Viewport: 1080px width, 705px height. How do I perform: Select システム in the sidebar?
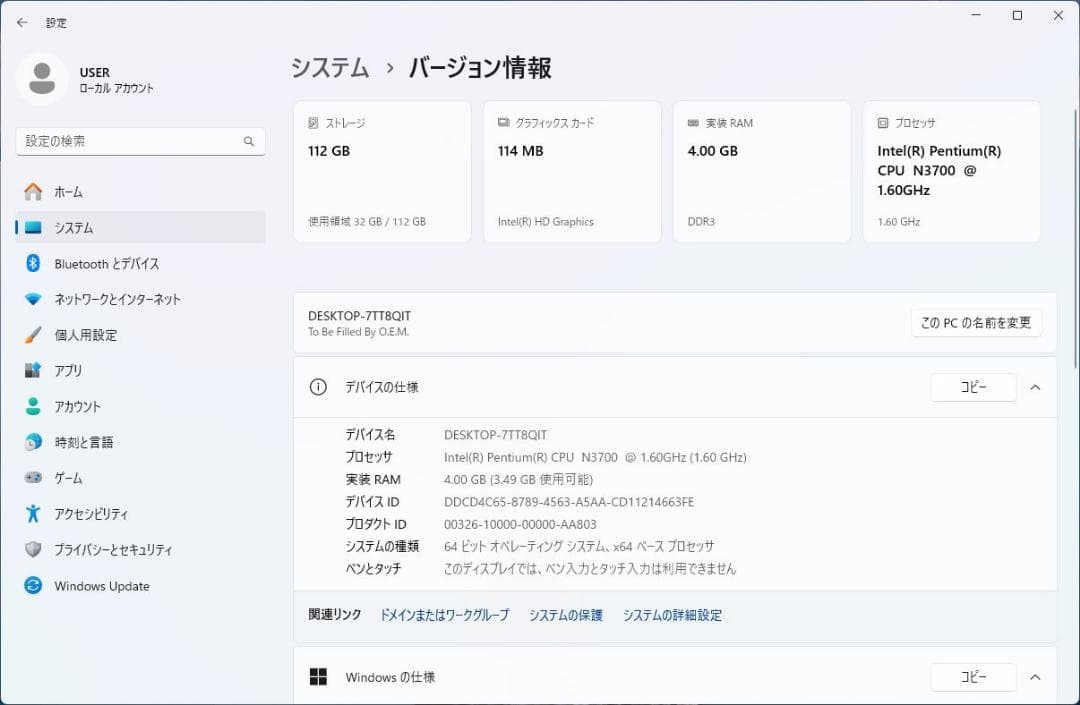141,227
